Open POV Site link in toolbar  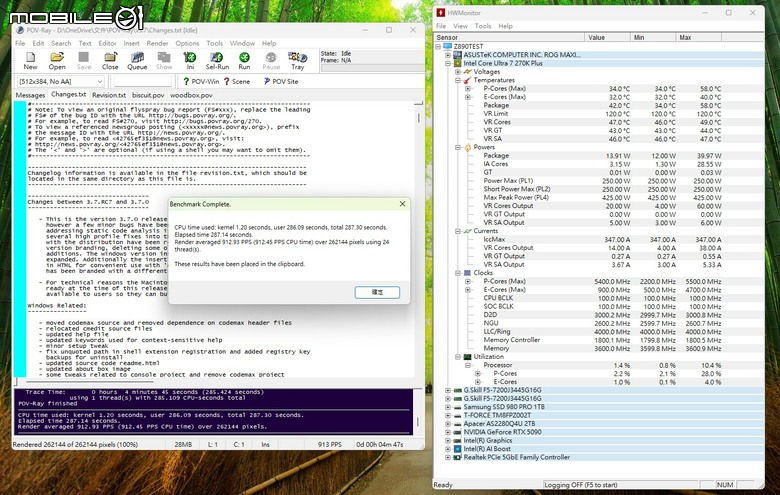click(x=281, y=81)
